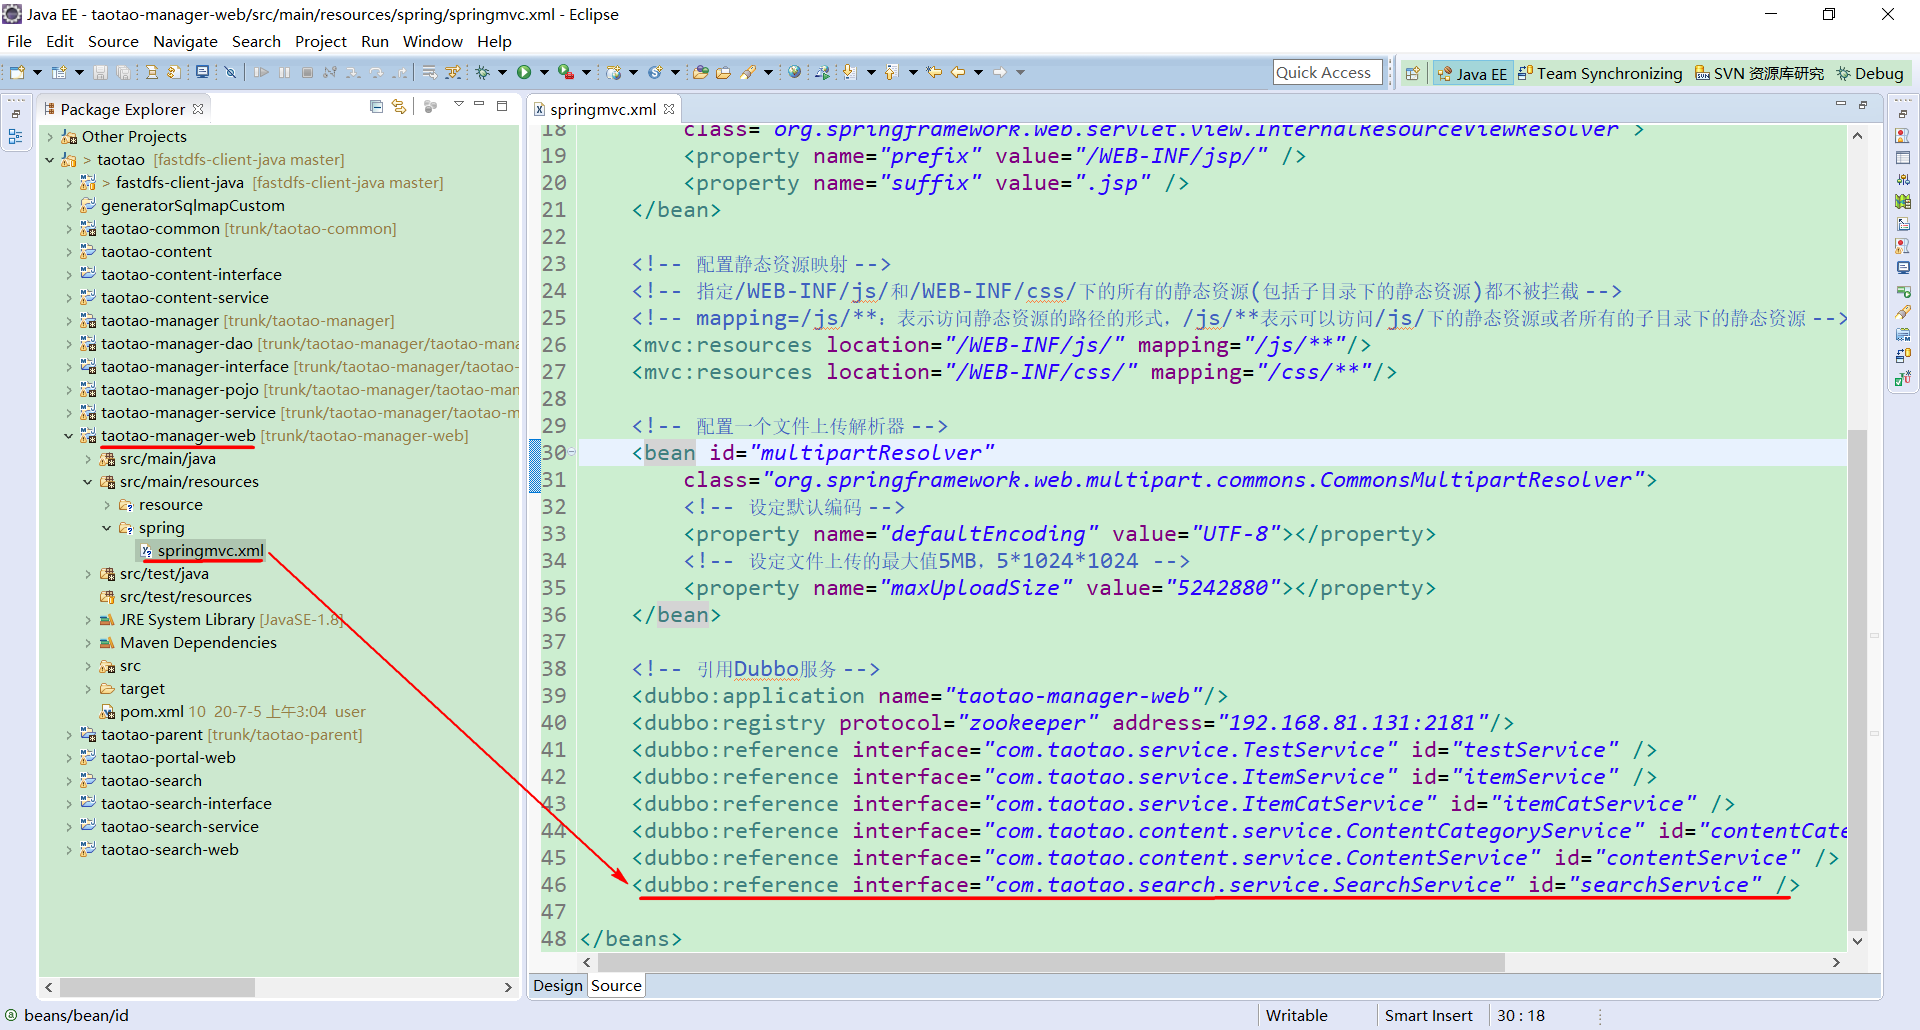Click the Last Edit Location arrow icon
The image size is (1920, 1030).
[x=934, y=72]
